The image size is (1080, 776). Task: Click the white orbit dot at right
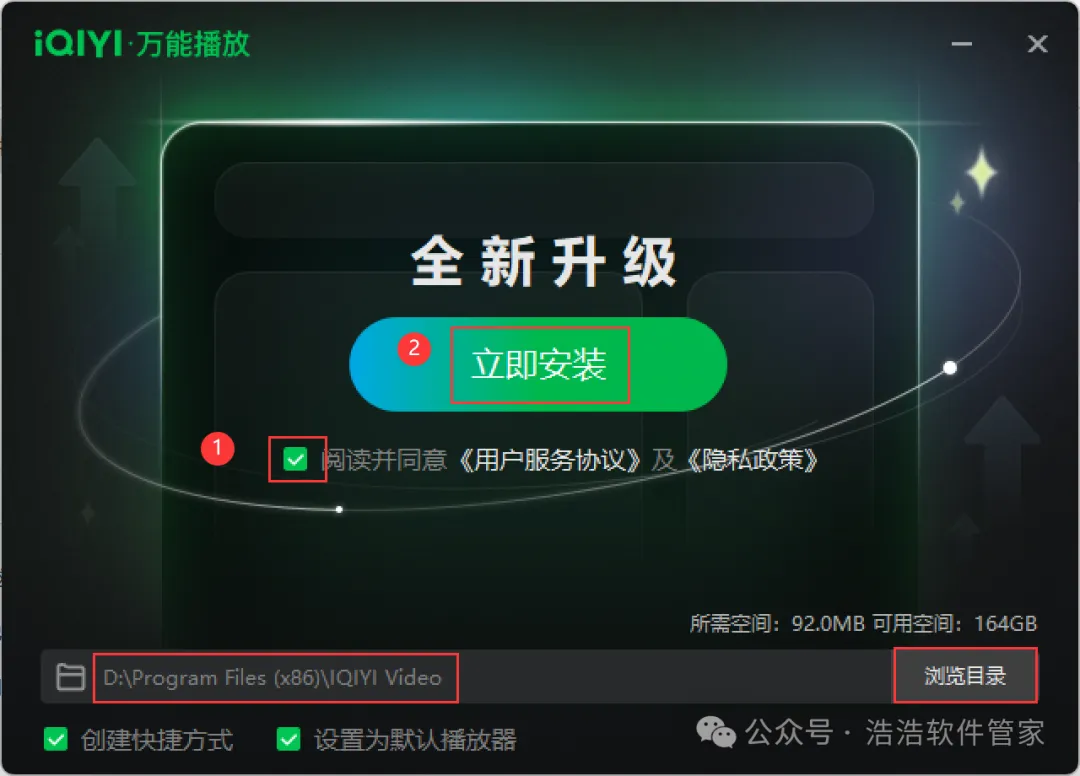[x=950, y=368]
